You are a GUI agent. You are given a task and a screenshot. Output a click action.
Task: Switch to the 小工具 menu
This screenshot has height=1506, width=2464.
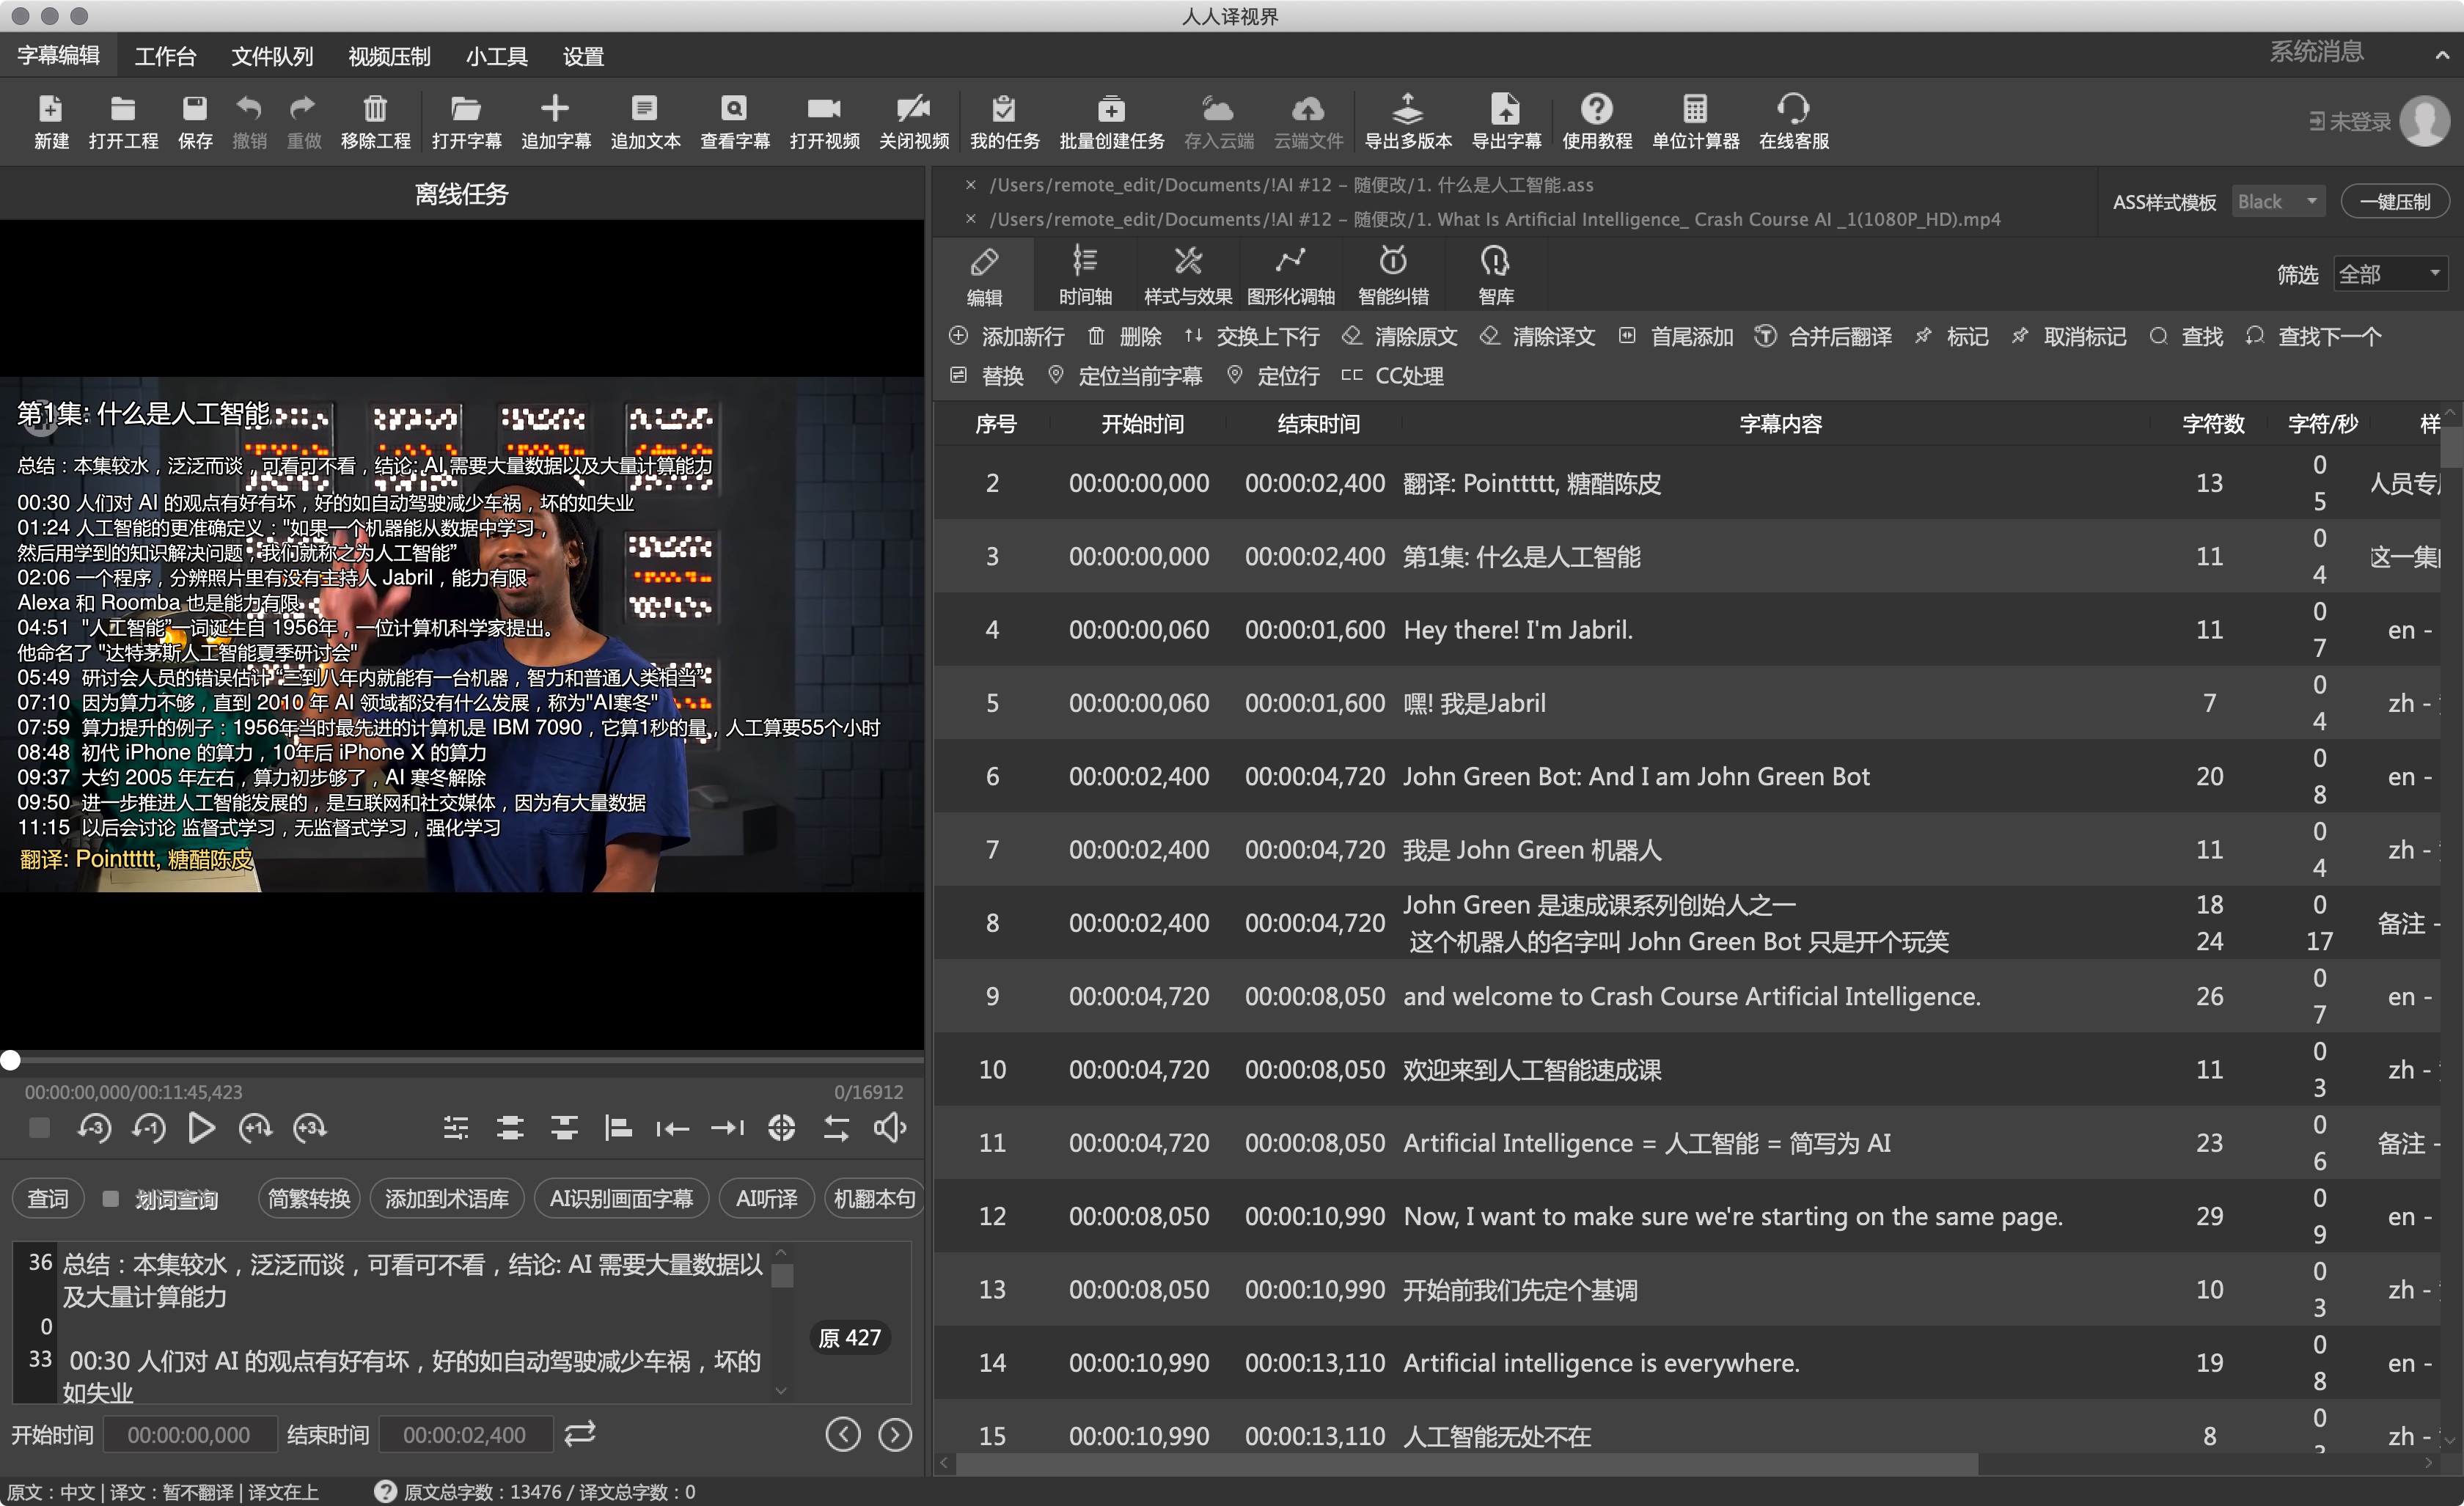coord(496,56)
